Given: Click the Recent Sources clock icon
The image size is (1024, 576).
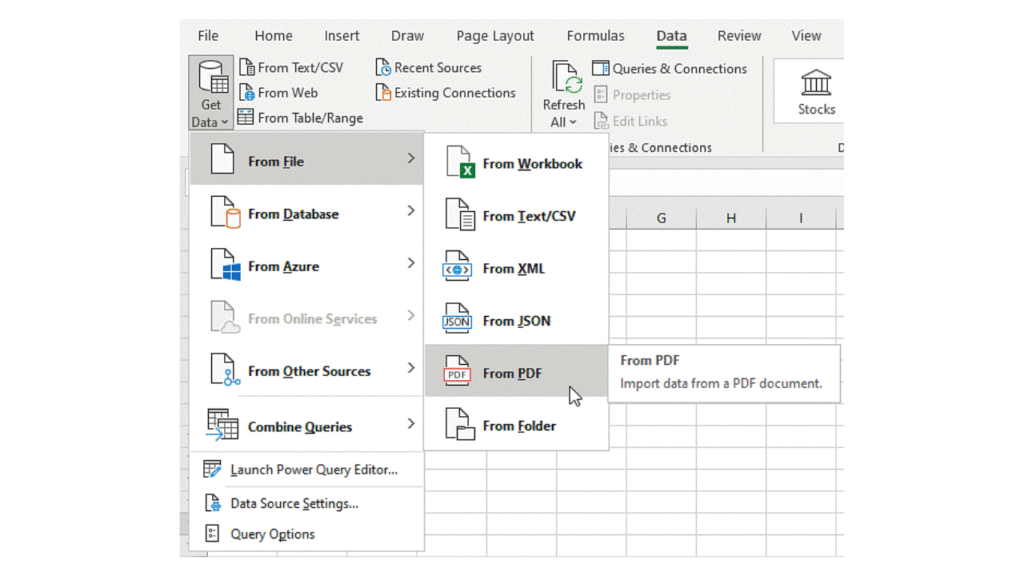Looking at the screenshot, I should 383,67.
